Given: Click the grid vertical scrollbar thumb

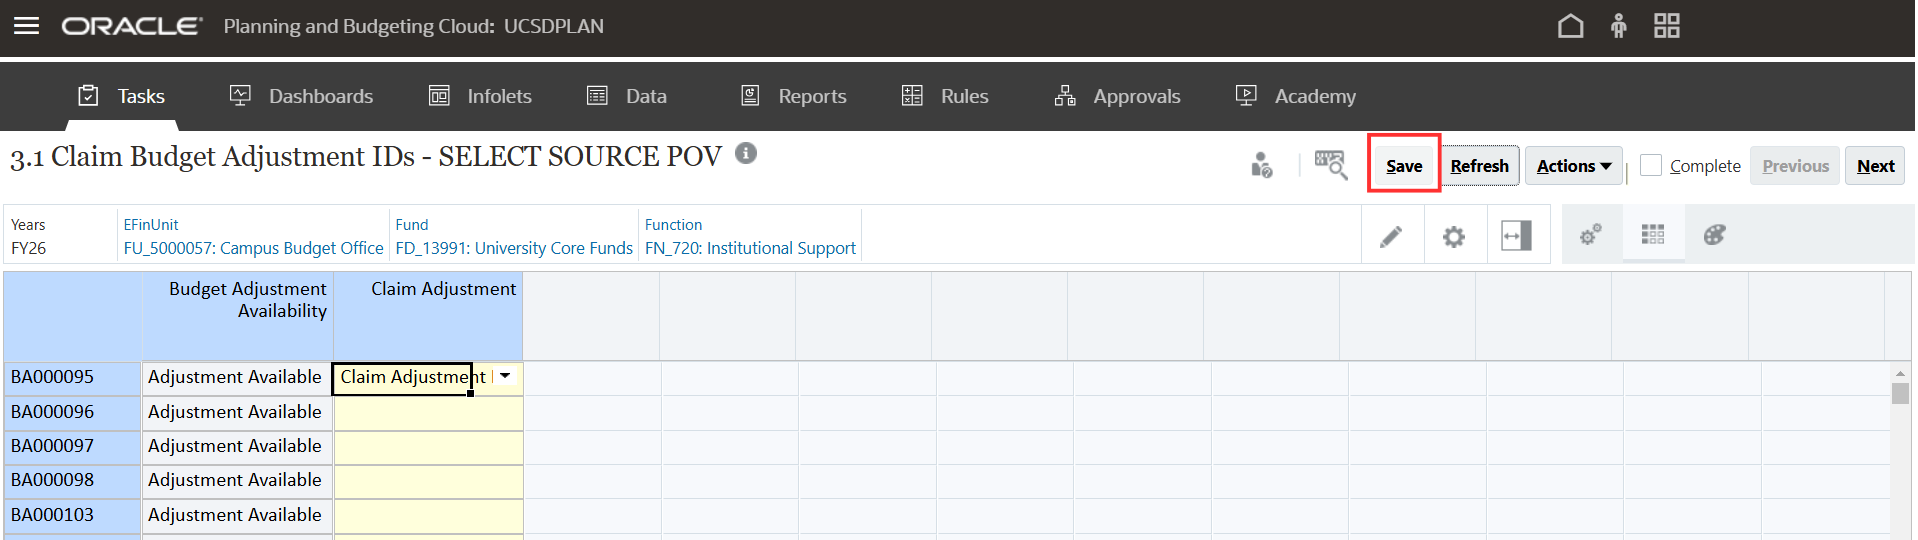Looking at the screenshot, I should [x=1900, y=393].
